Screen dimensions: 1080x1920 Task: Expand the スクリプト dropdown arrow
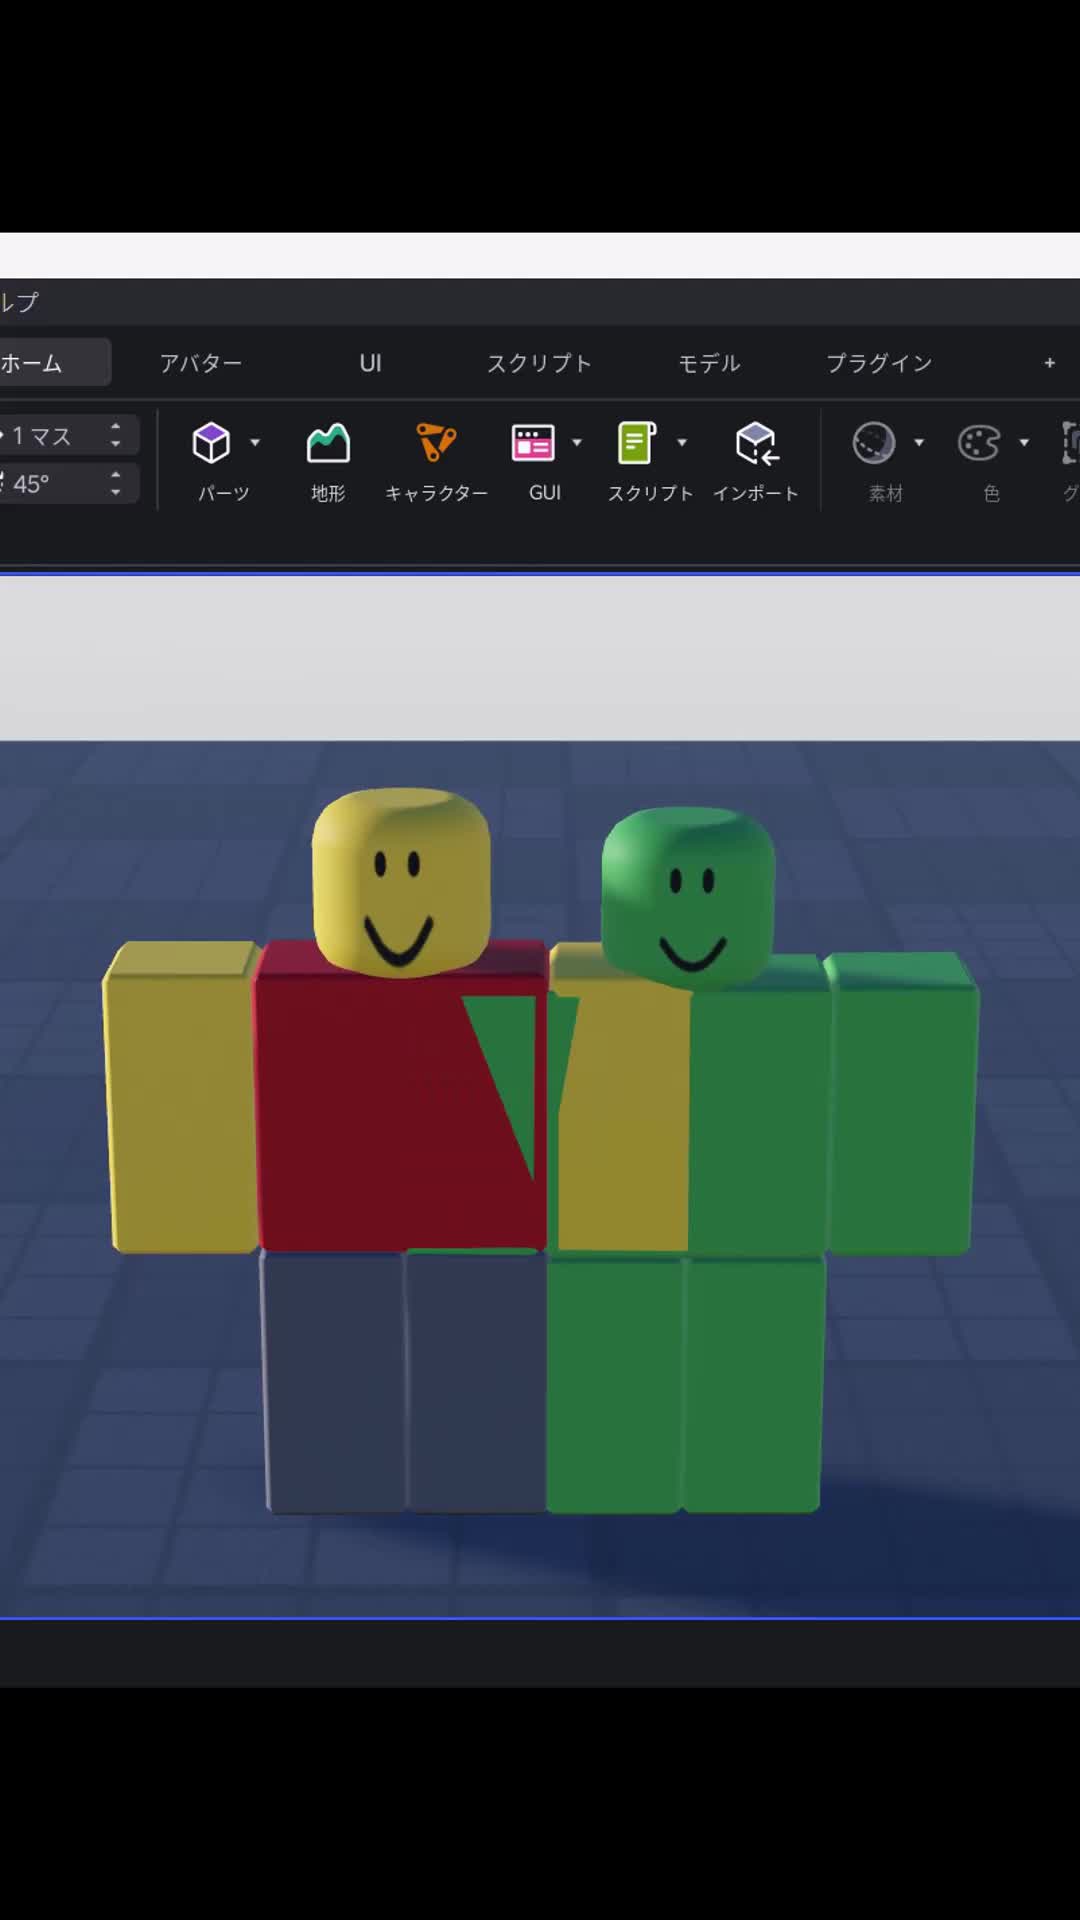pos(682,442)
